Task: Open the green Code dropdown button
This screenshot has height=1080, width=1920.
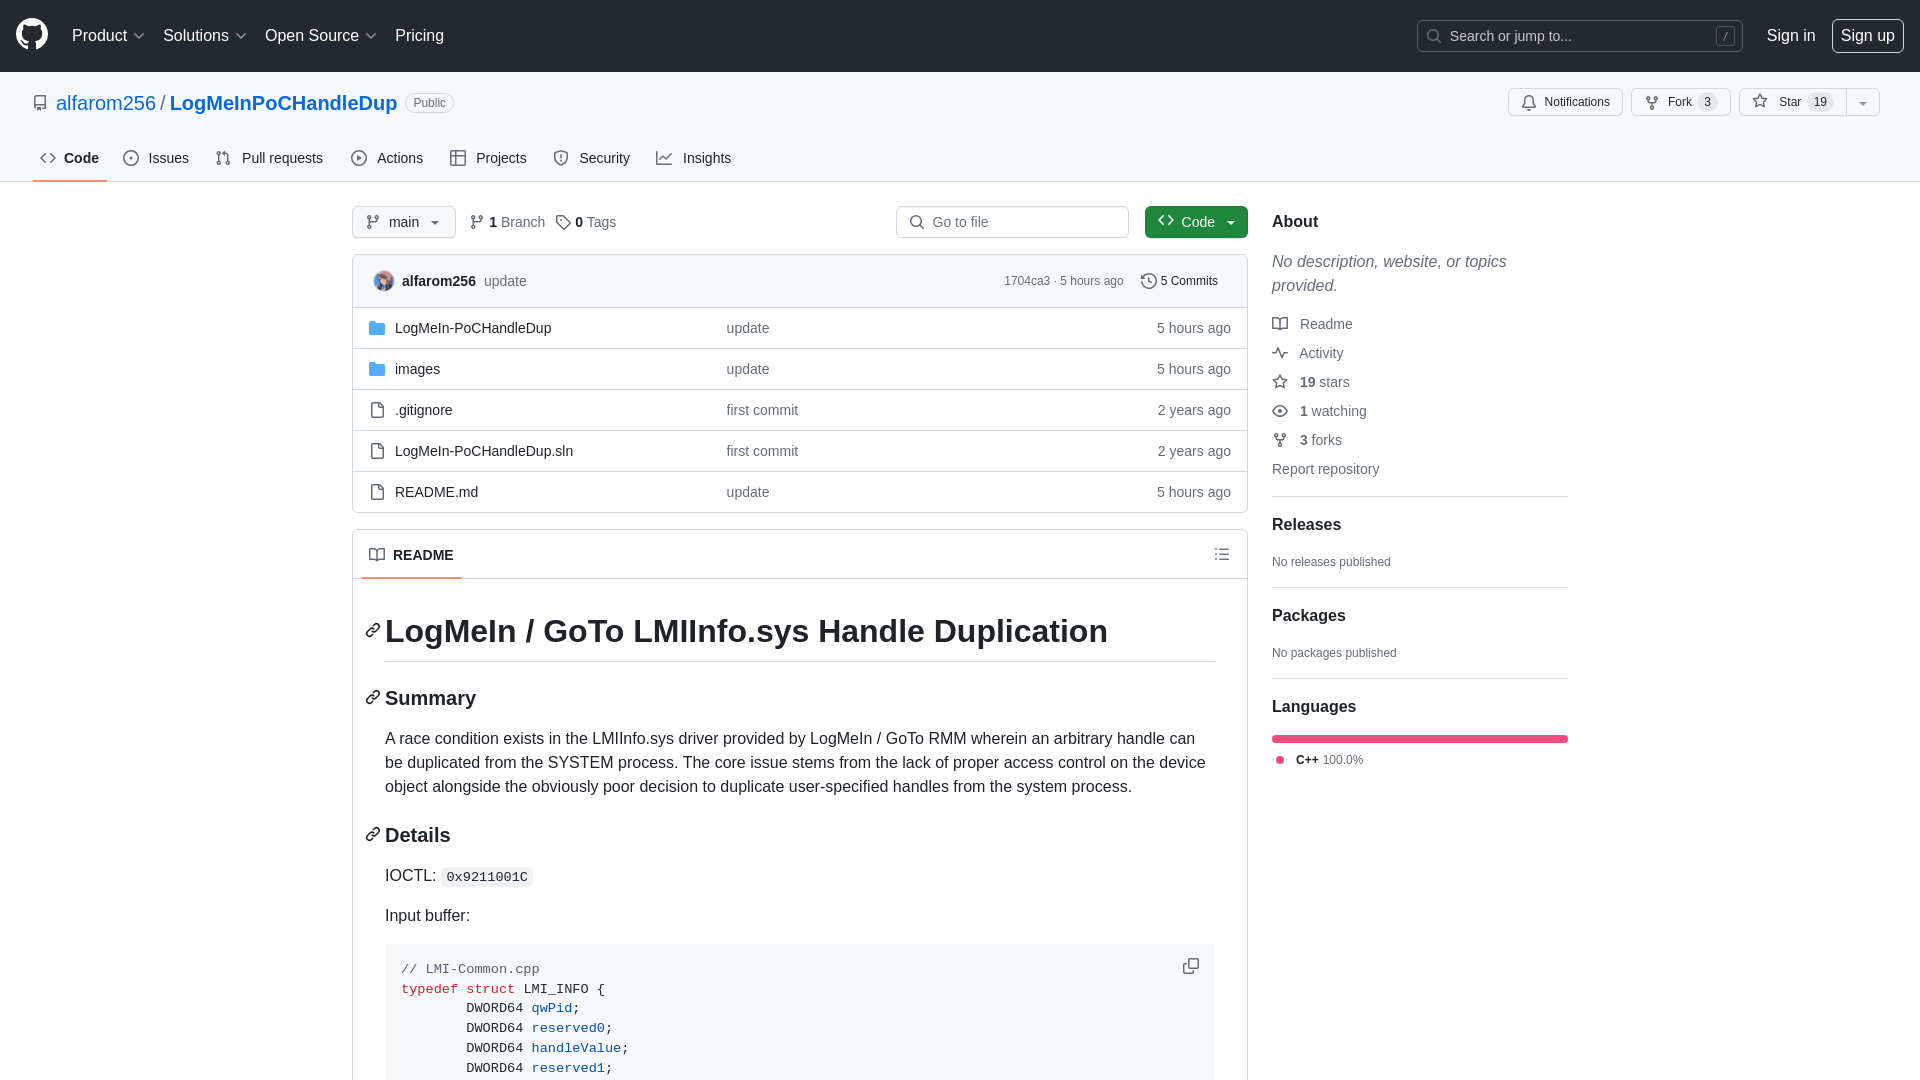Action: pos(1196,222)
